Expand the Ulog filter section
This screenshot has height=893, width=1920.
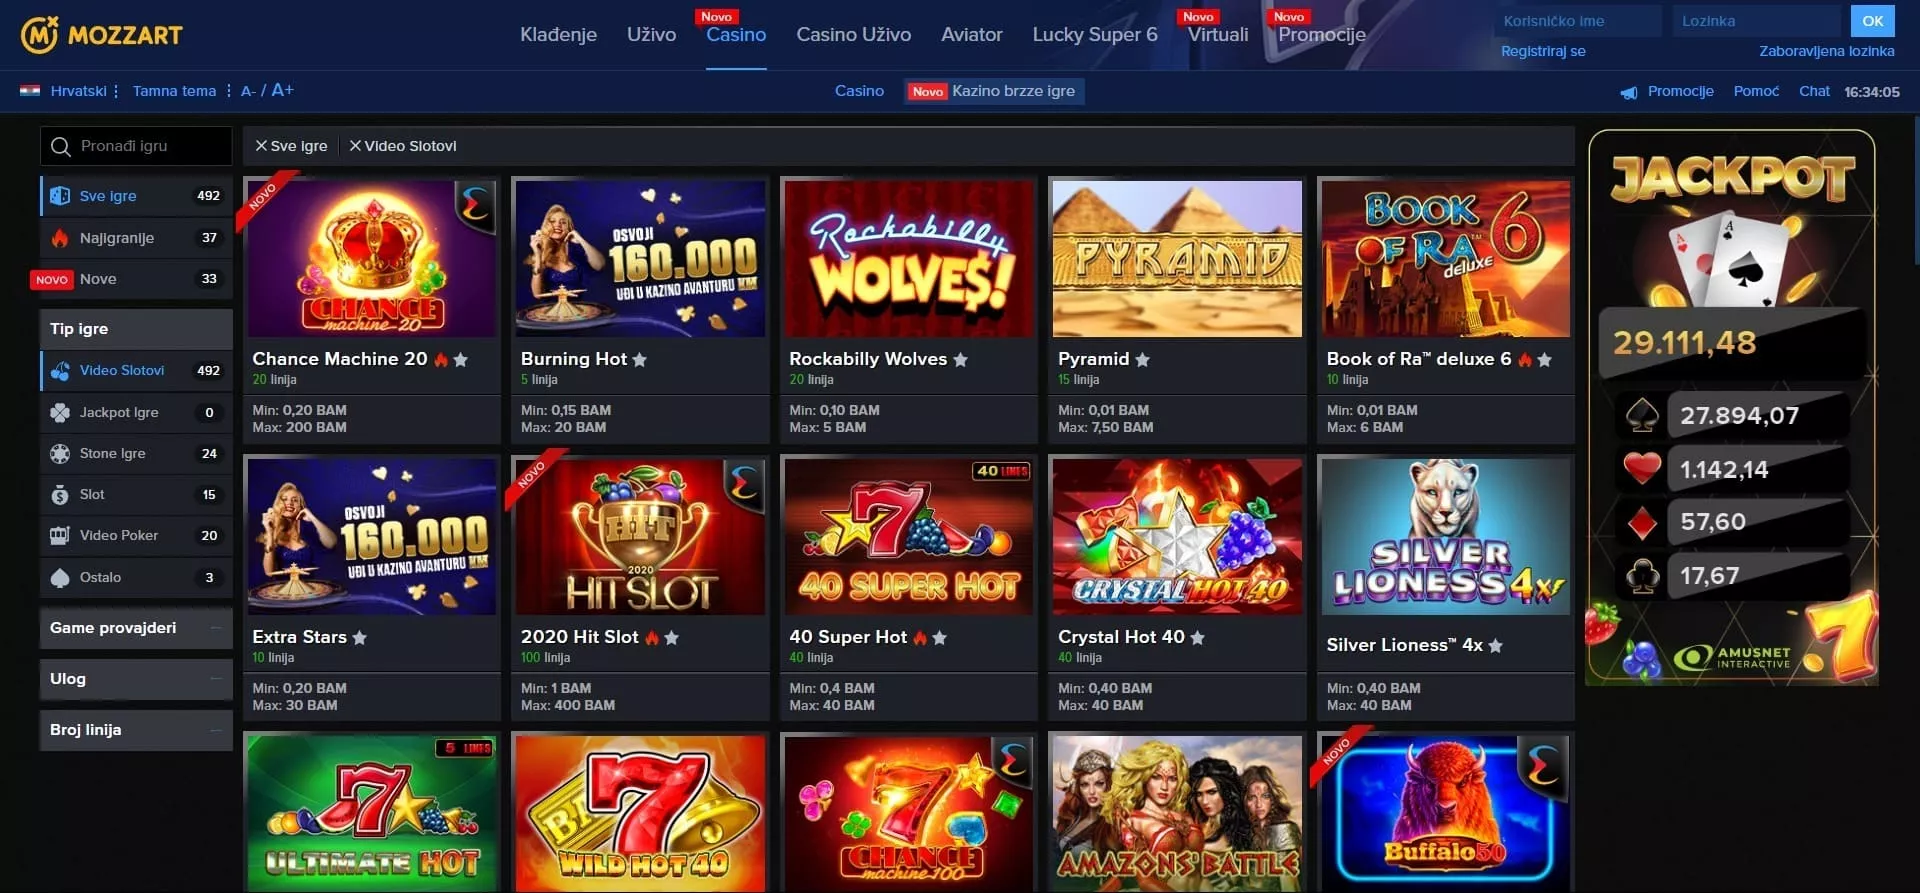pyautogui.click(x=136, y=679)
